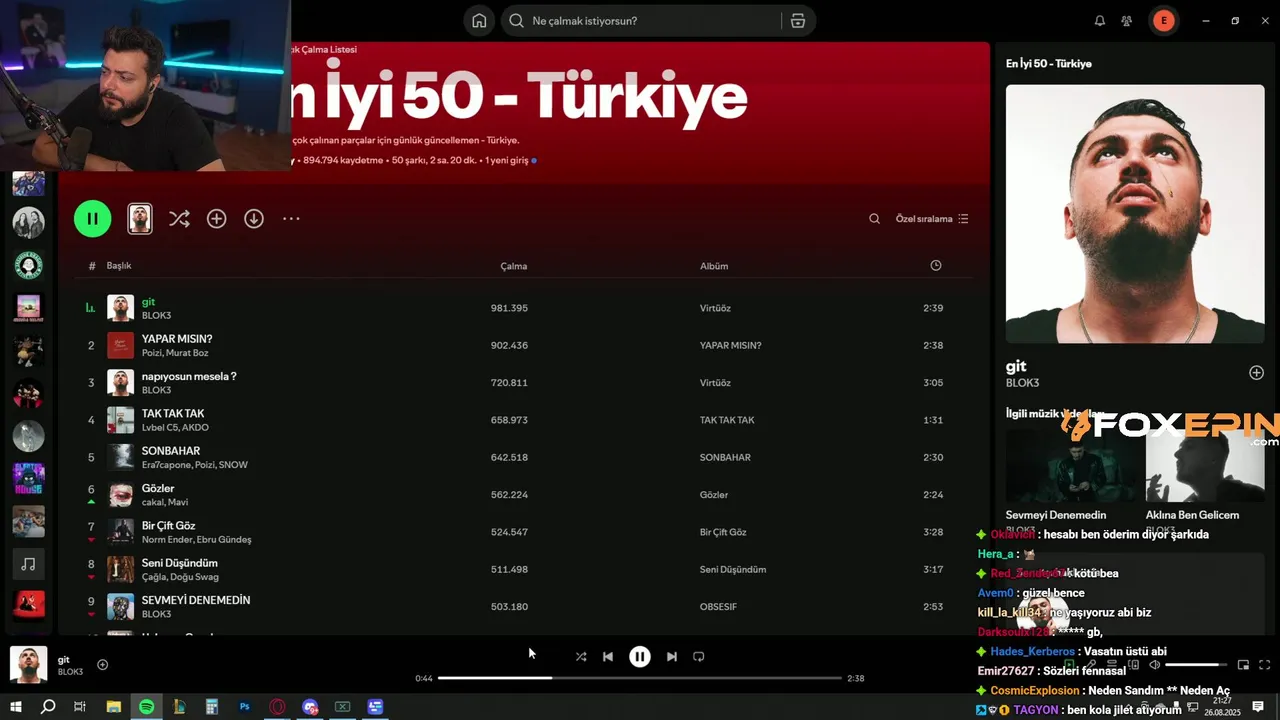Image resolution: width=1280 pixels, height=720 pixels.
Task: Open artist 'Norm Ender, Ebru Gündeş'
Action: pos(197,540)
